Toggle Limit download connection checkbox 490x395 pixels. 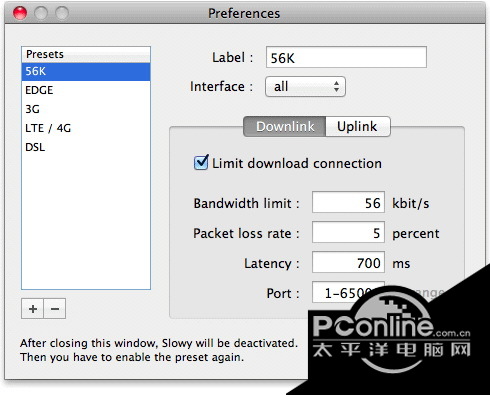[201, 163]
